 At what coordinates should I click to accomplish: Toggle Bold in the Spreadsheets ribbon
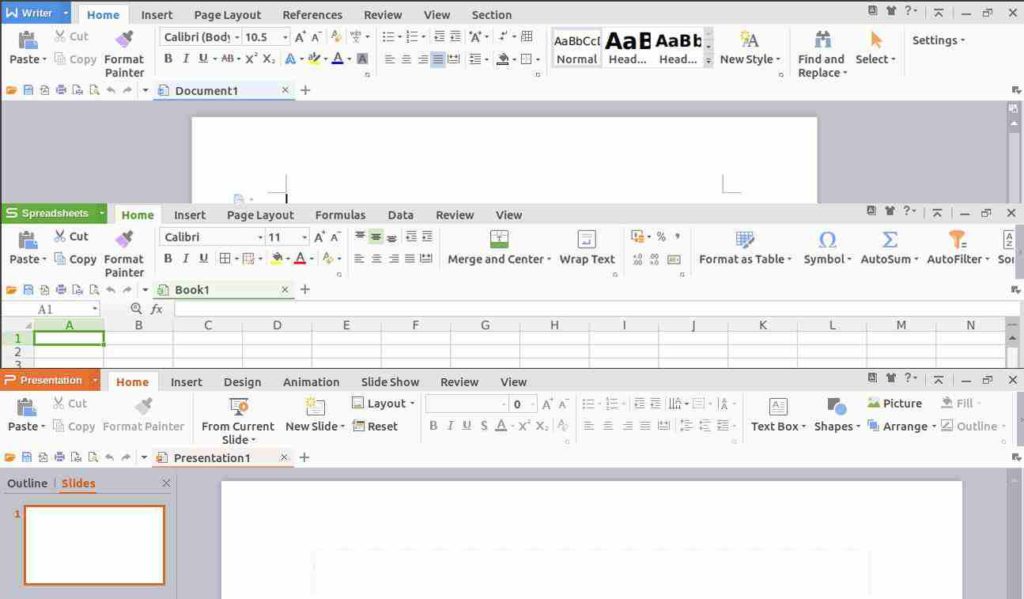point(168,259)
